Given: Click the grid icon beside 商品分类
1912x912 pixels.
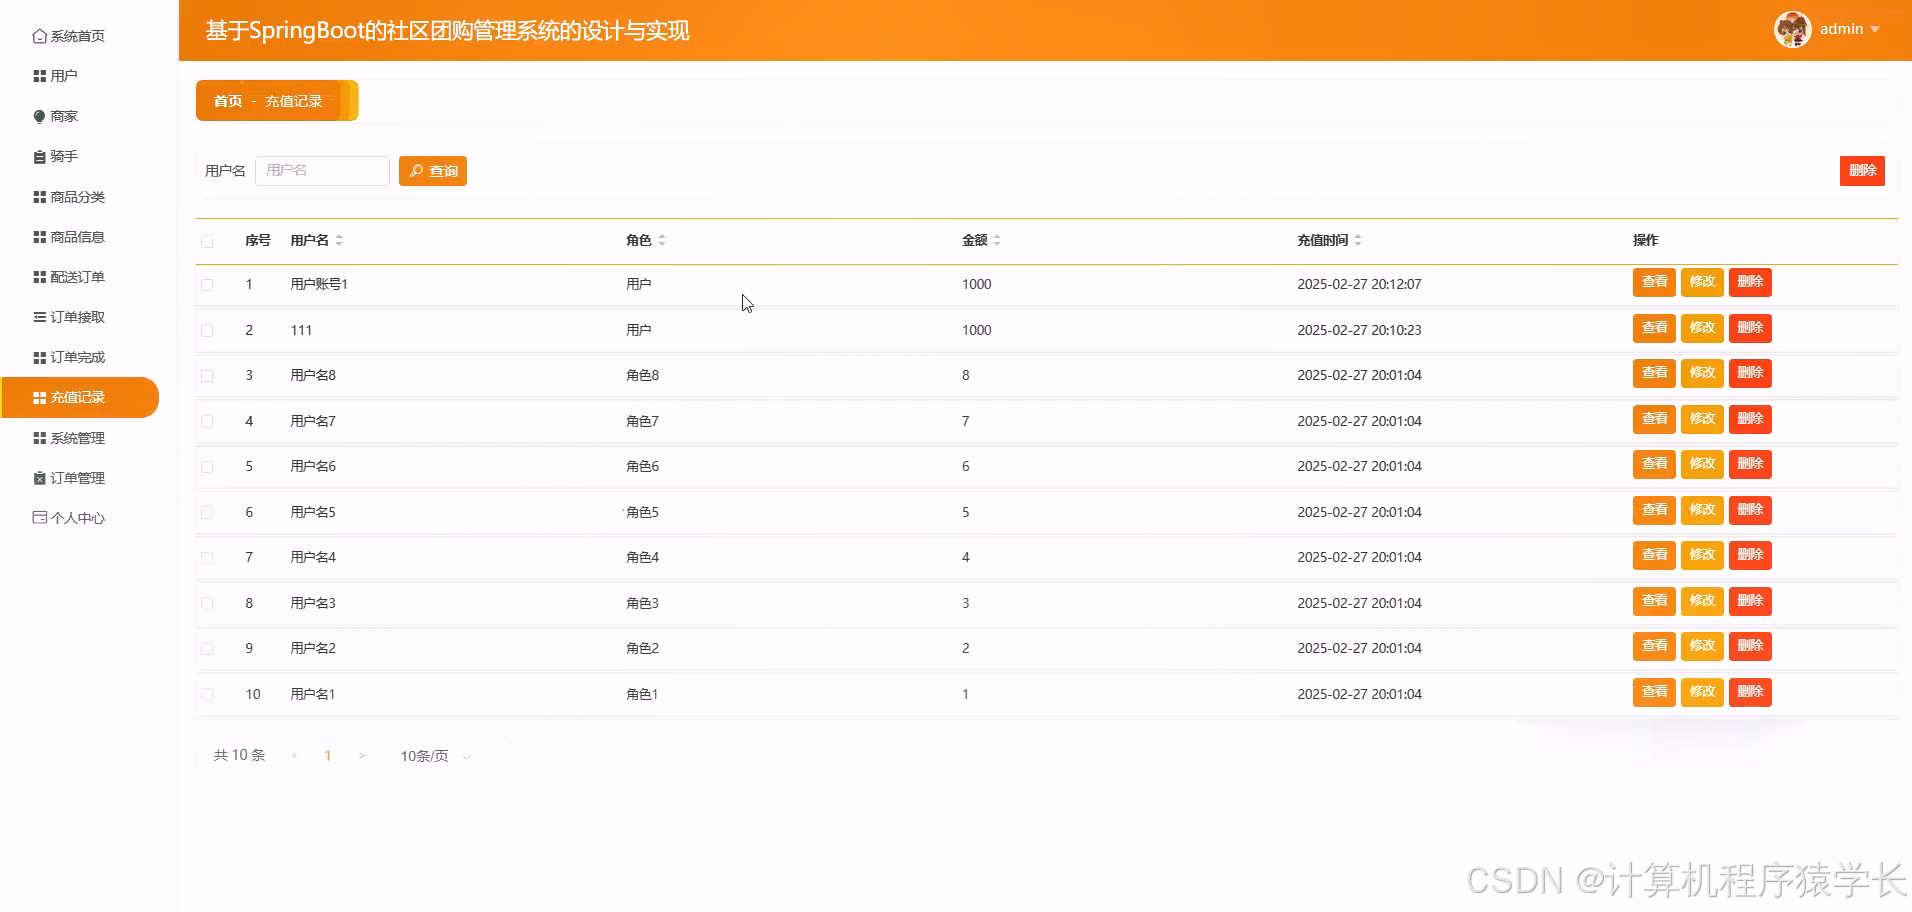Looking at the screenshot, I should 39,197.
